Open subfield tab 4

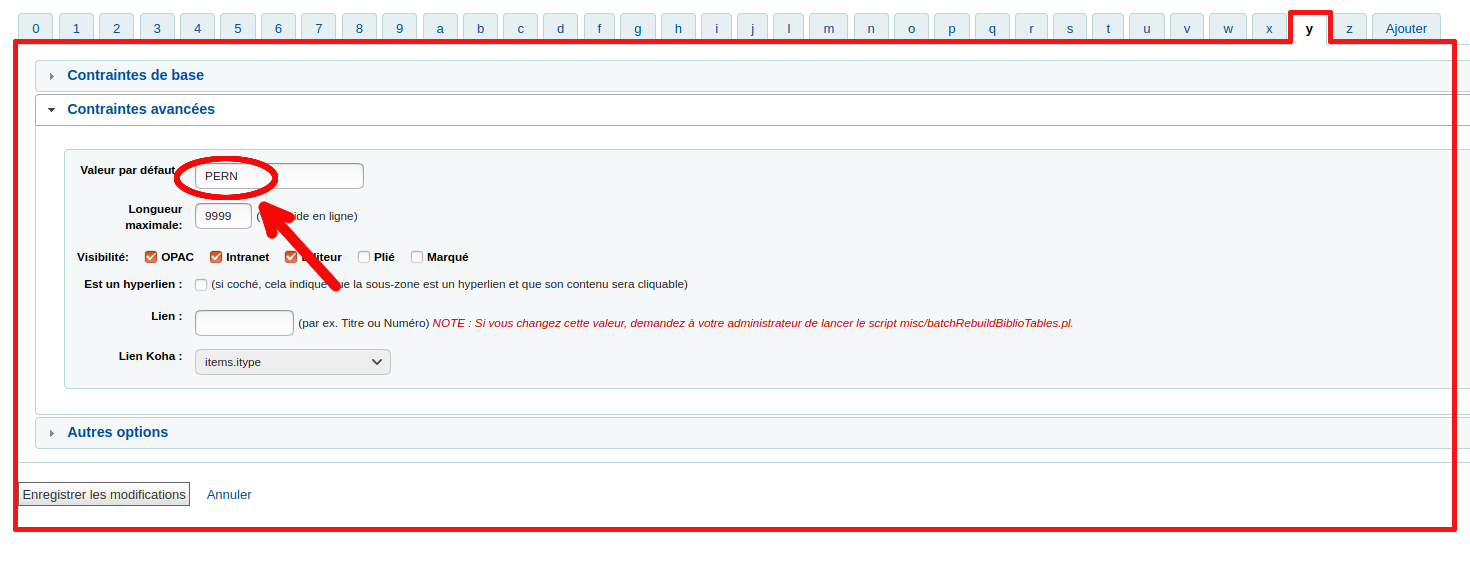click(197, 28)
